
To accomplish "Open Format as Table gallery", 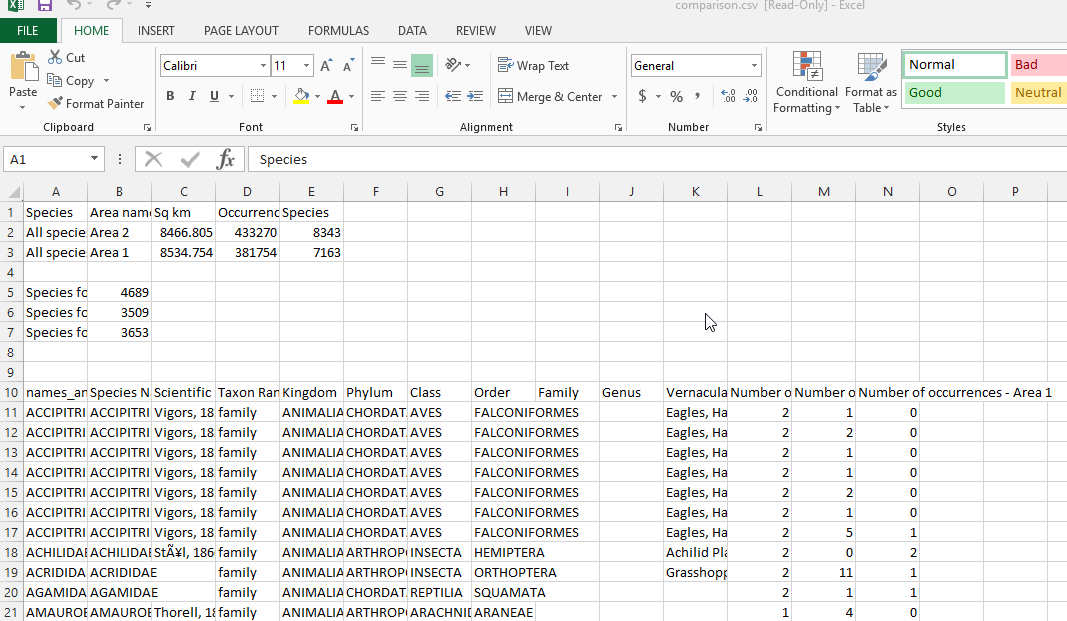I will (x=871, y=82).
